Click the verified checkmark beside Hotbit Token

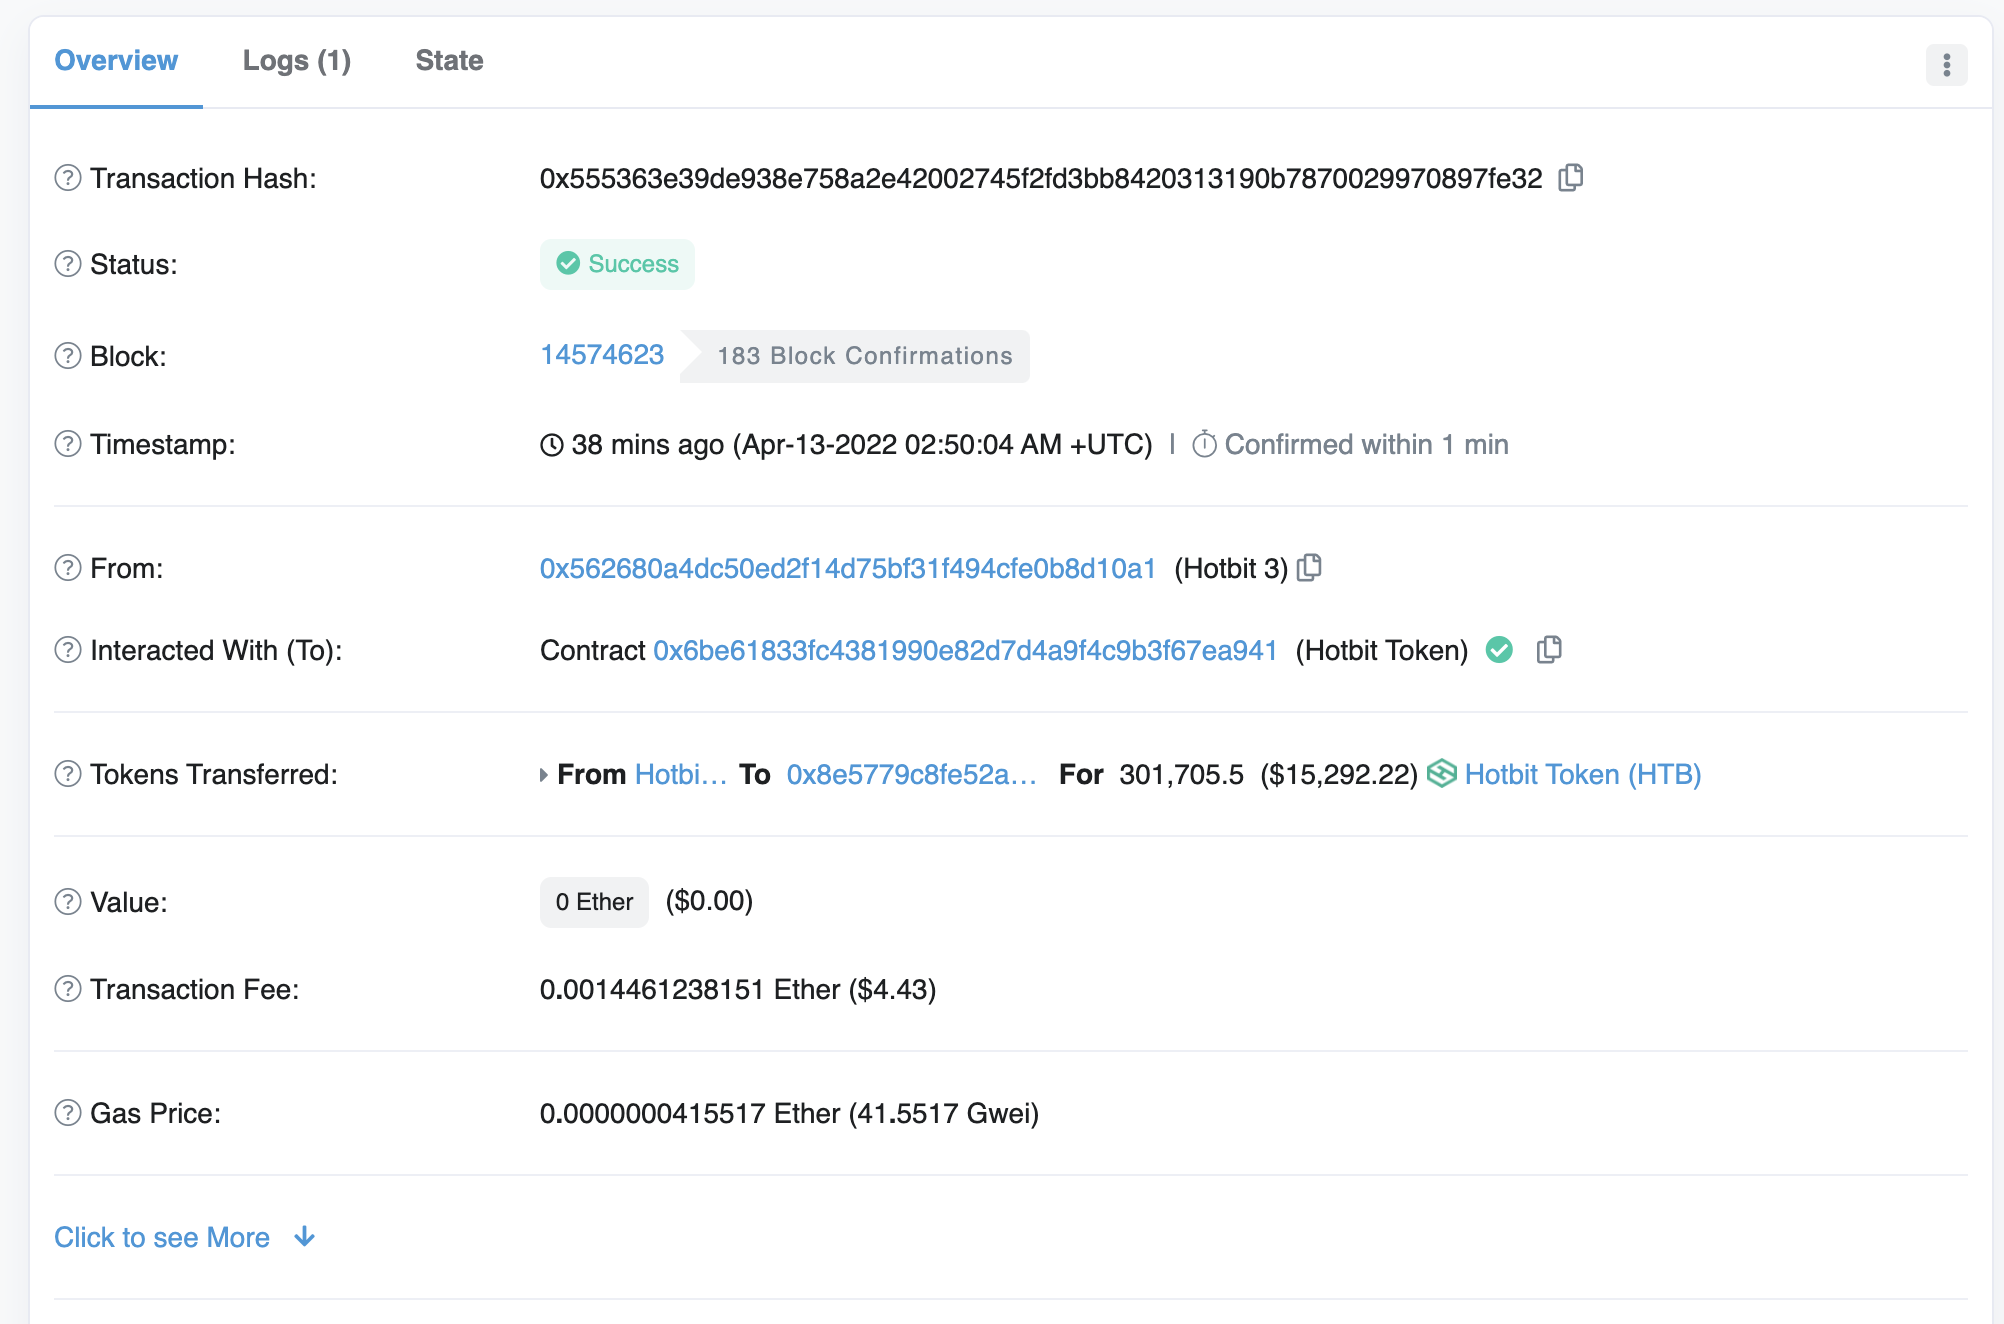pos(1499,650)
